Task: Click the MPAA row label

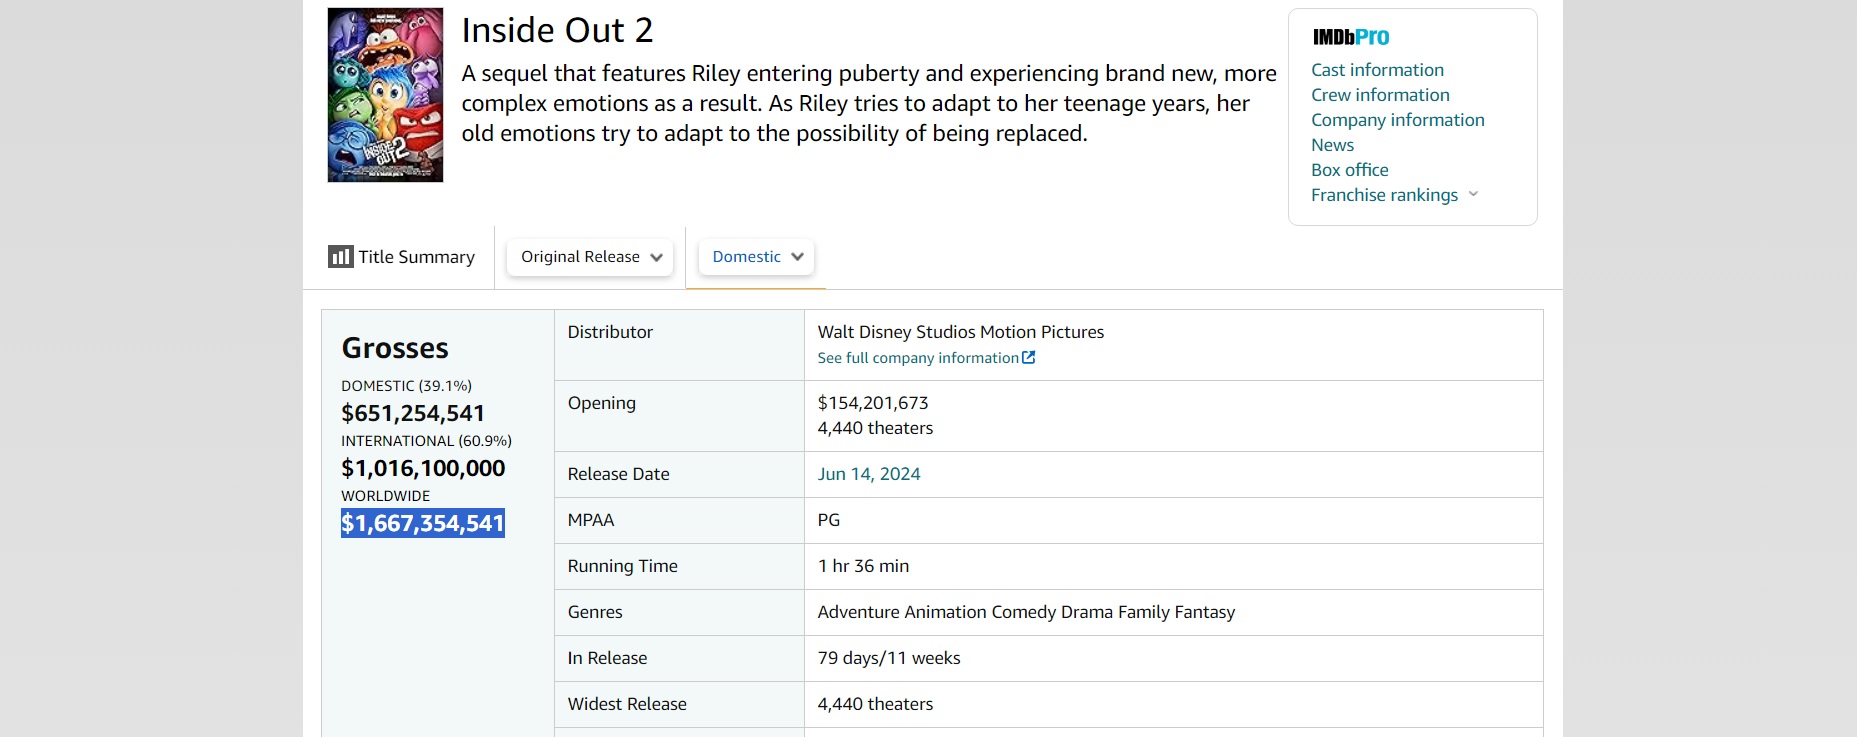Action: [591, 520]
